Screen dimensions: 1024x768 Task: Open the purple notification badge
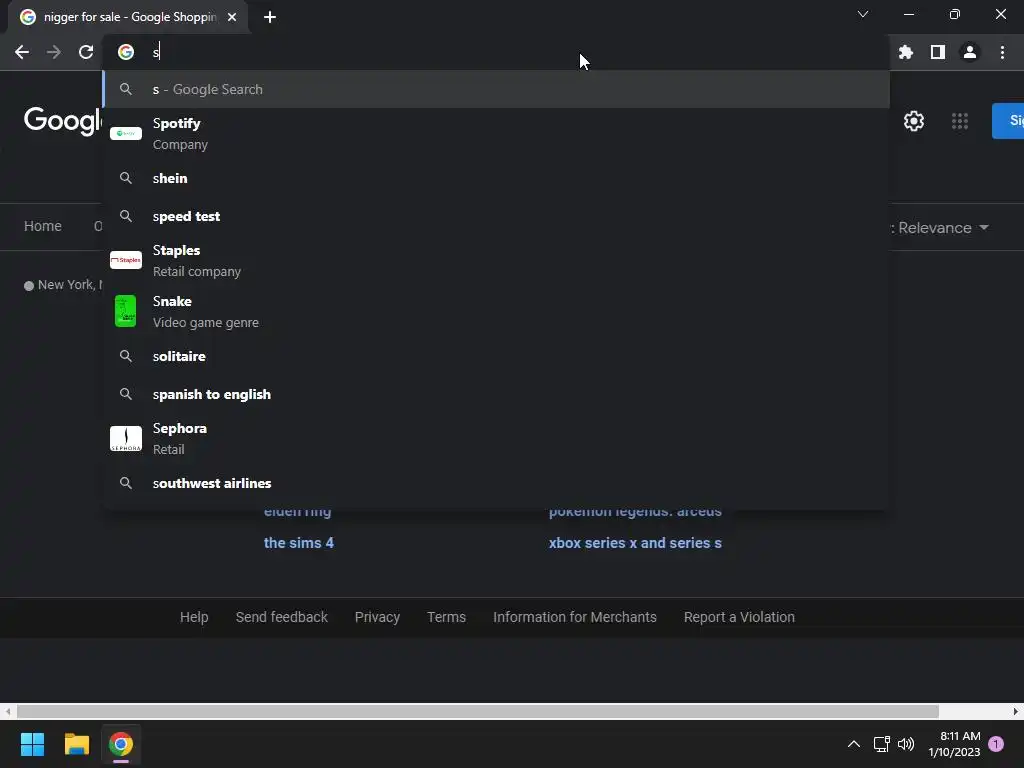[996, 744]
